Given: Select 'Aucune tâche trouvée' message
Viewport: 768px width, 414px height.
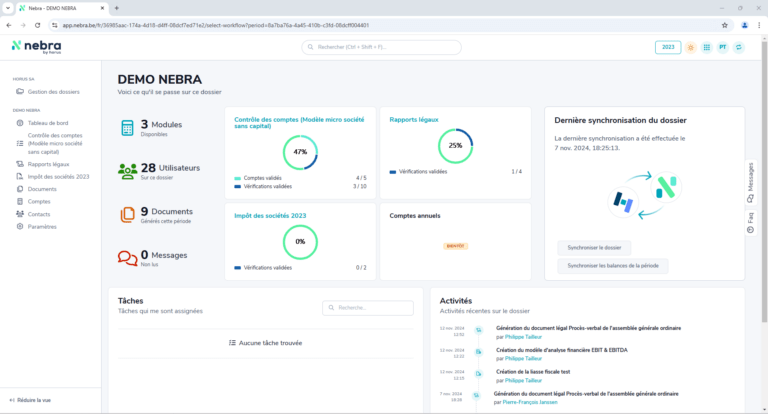Looking at the screenshot, I should pyautogui.click(x=270, y=343).
